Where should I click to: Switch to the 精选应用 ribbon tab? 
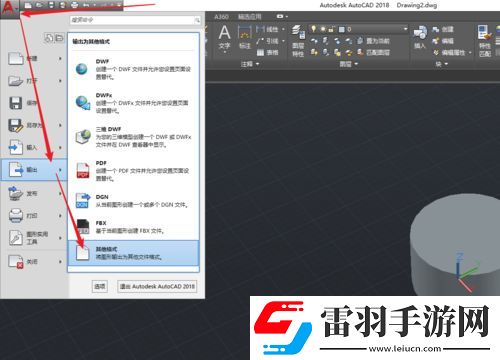coord(249,16)
